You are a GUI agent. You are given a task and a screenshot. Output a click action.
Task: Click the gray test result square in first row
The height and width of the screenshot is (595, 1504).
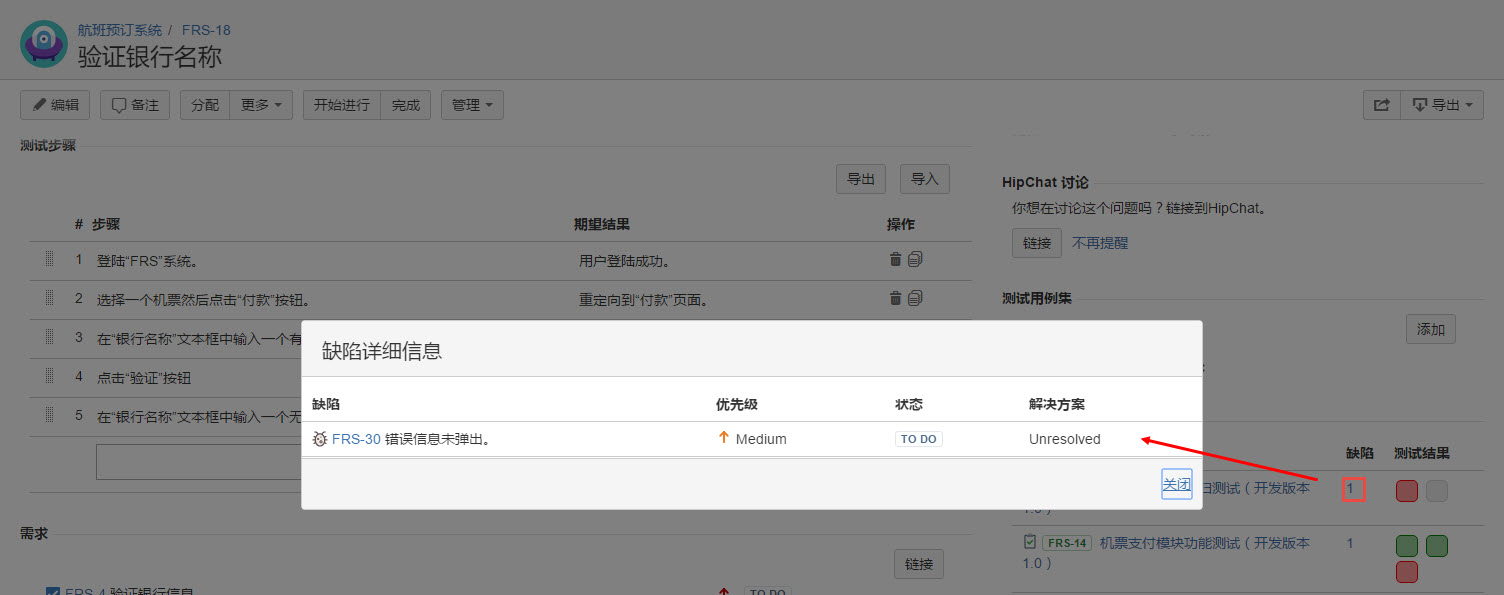(x=1437, y=491)
